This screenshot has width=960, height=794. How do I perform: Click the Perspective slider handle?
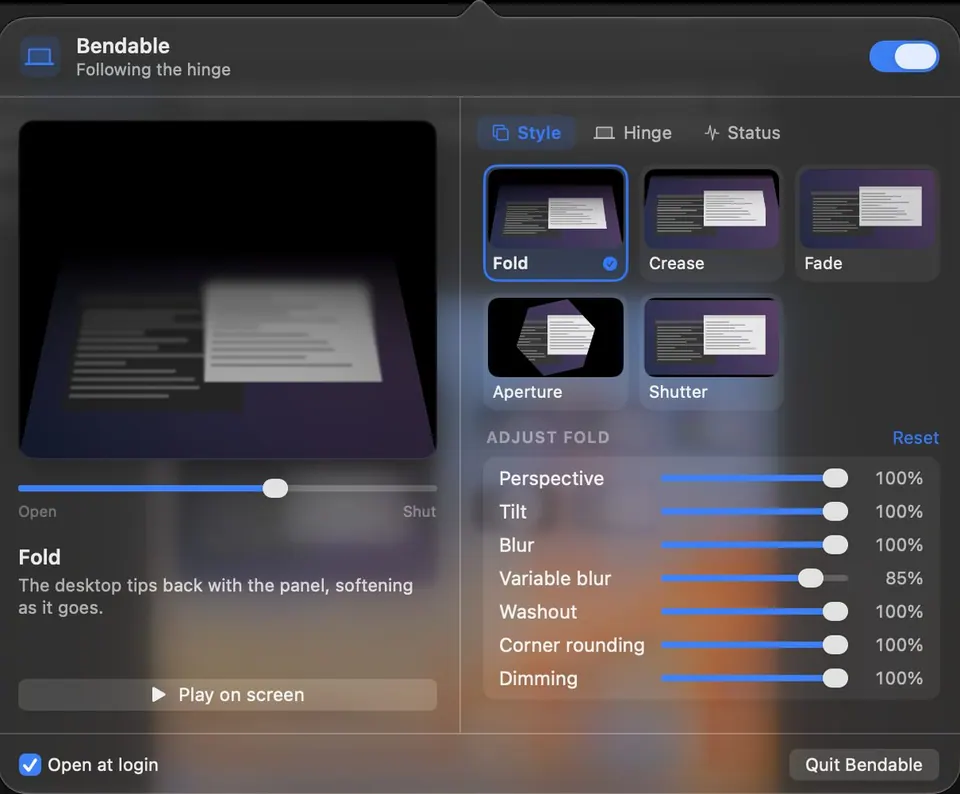pos(835,478)
